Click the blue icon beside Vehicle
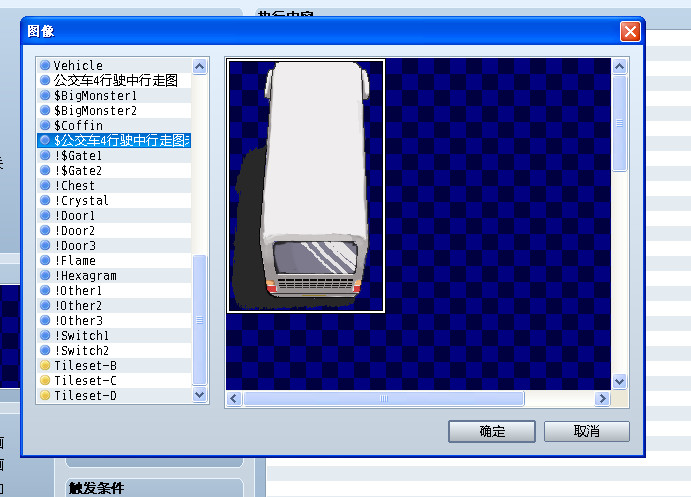This screenshot has width=691, height=497. [45, 65]
